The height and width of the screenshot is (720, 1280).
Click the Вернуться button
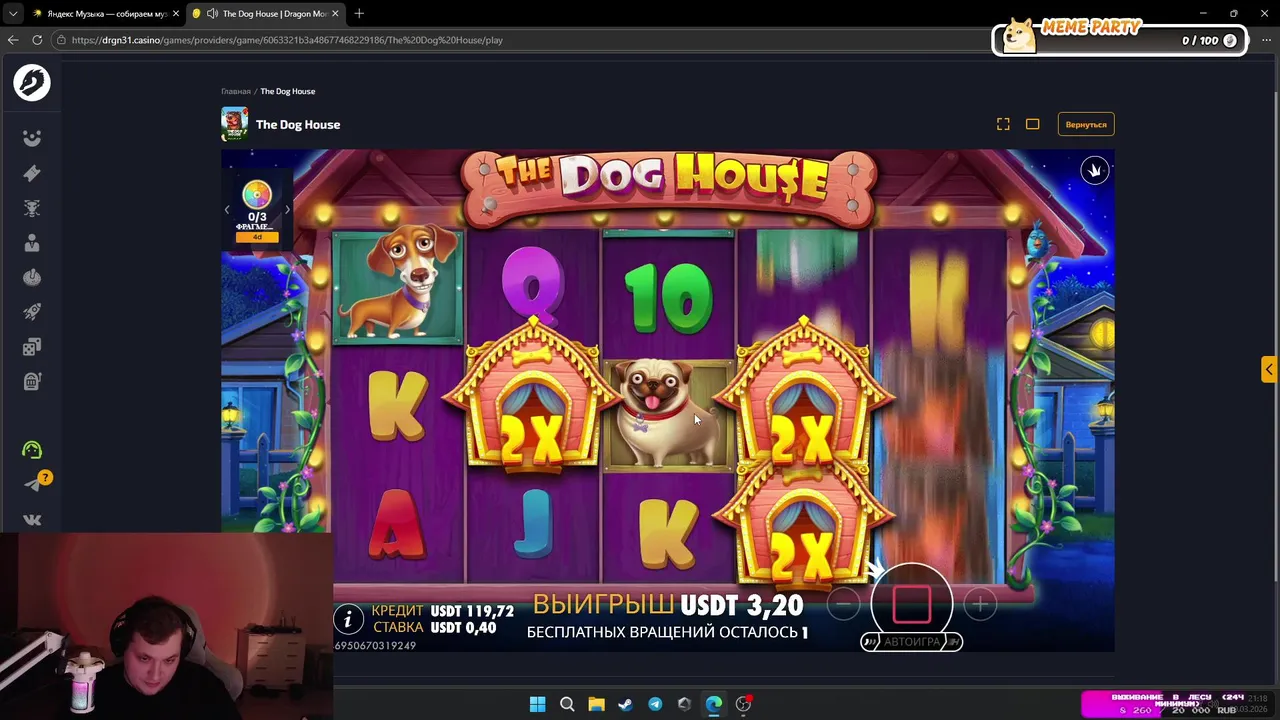tap(1086, 124)
